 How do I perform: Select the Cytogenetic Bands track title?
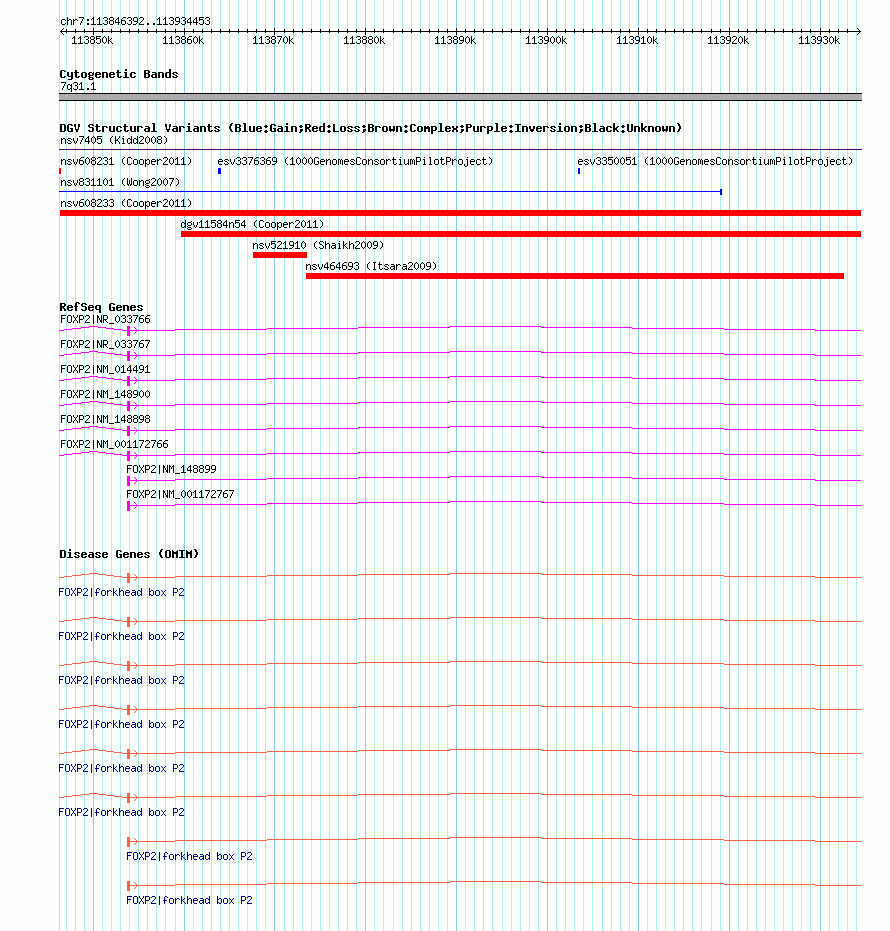coord(119,74)
